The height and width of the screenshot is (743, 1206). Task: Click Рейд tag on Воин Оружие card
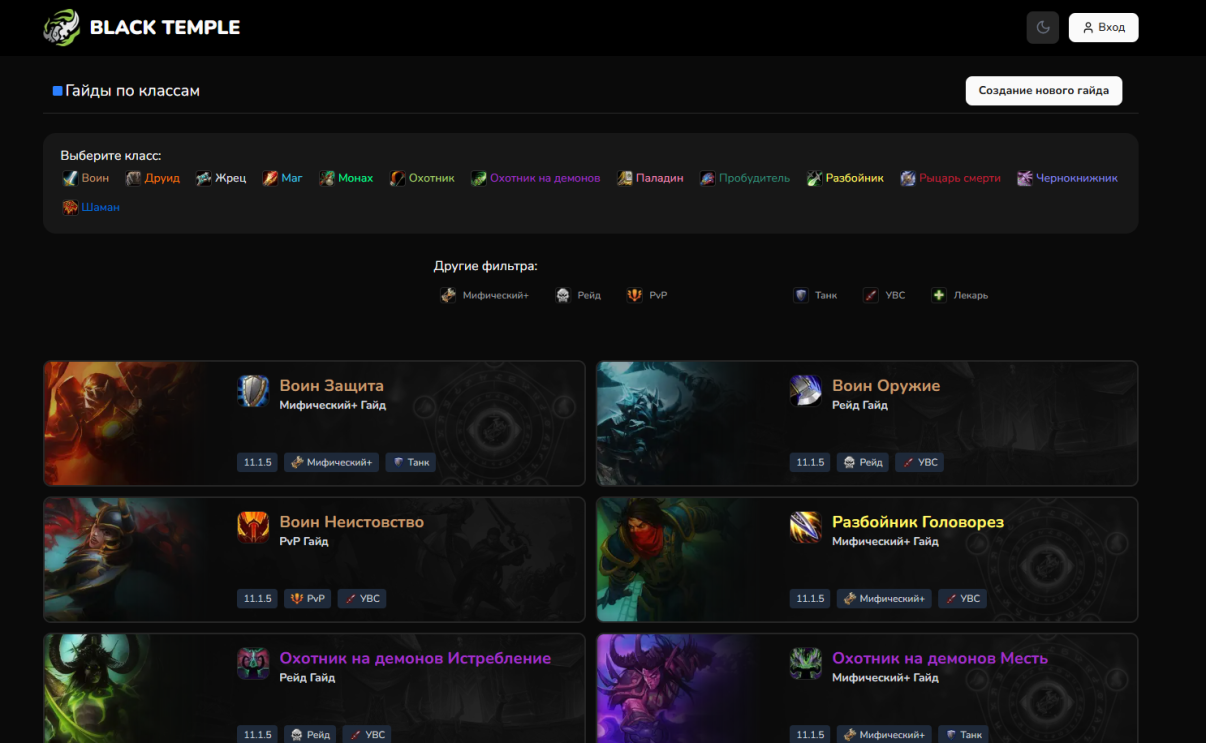(863, 462)
